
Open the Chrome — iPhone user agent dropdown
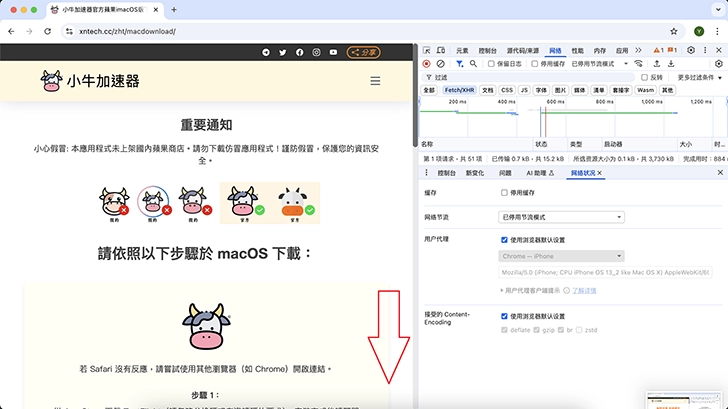pyautogui.click(x=561, y=256)
